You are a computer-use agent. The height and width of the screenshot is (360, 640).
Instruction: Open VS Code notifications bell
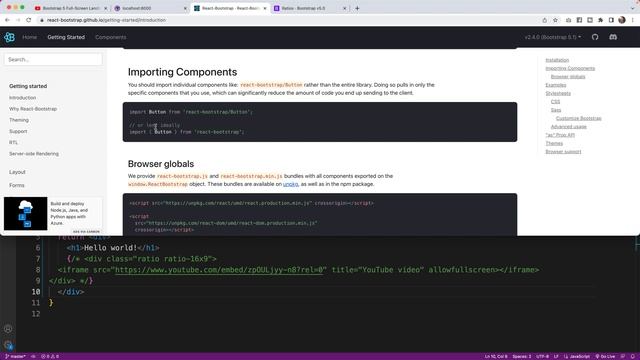(x=633, y=356)
